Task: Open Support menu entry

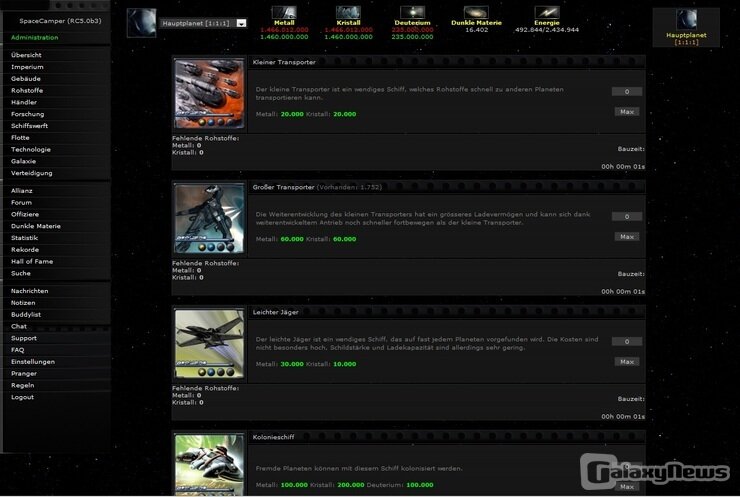Action: tap(24, 338)
